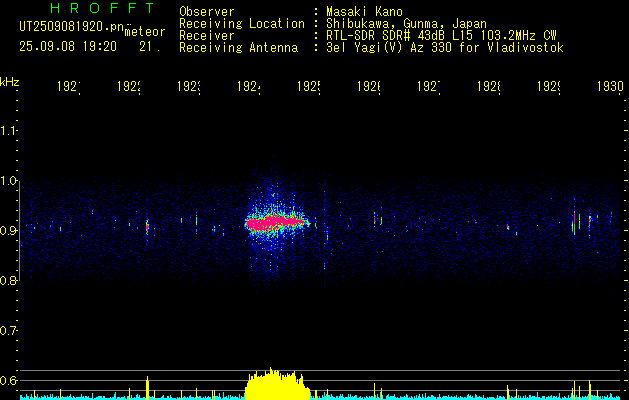Viewport: 629px width, 400px height.
Task: Click the kHz axis unit label
Action: point(9,82)
